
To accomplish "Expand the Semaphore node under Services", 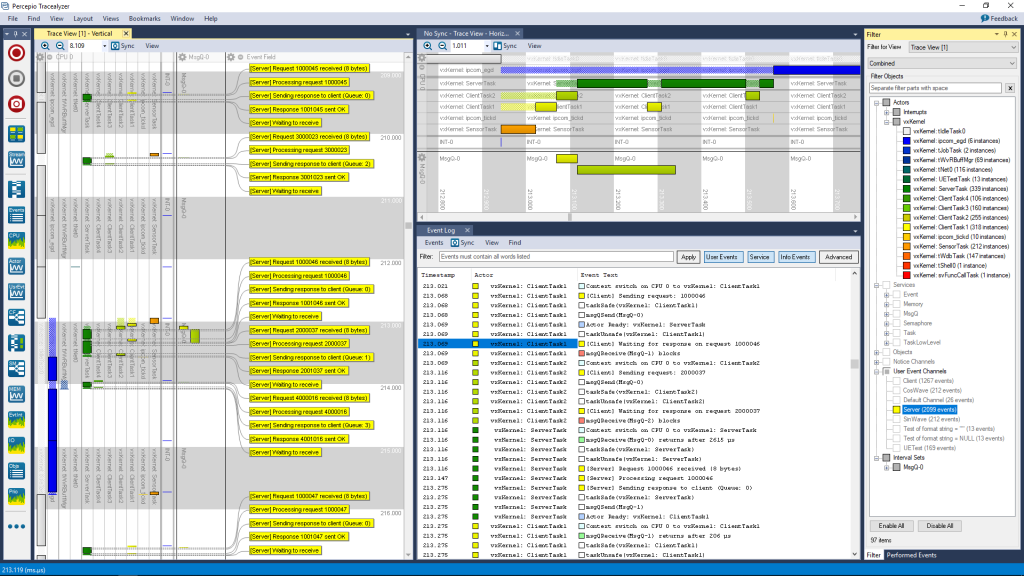I will click(x=886, y=323).
